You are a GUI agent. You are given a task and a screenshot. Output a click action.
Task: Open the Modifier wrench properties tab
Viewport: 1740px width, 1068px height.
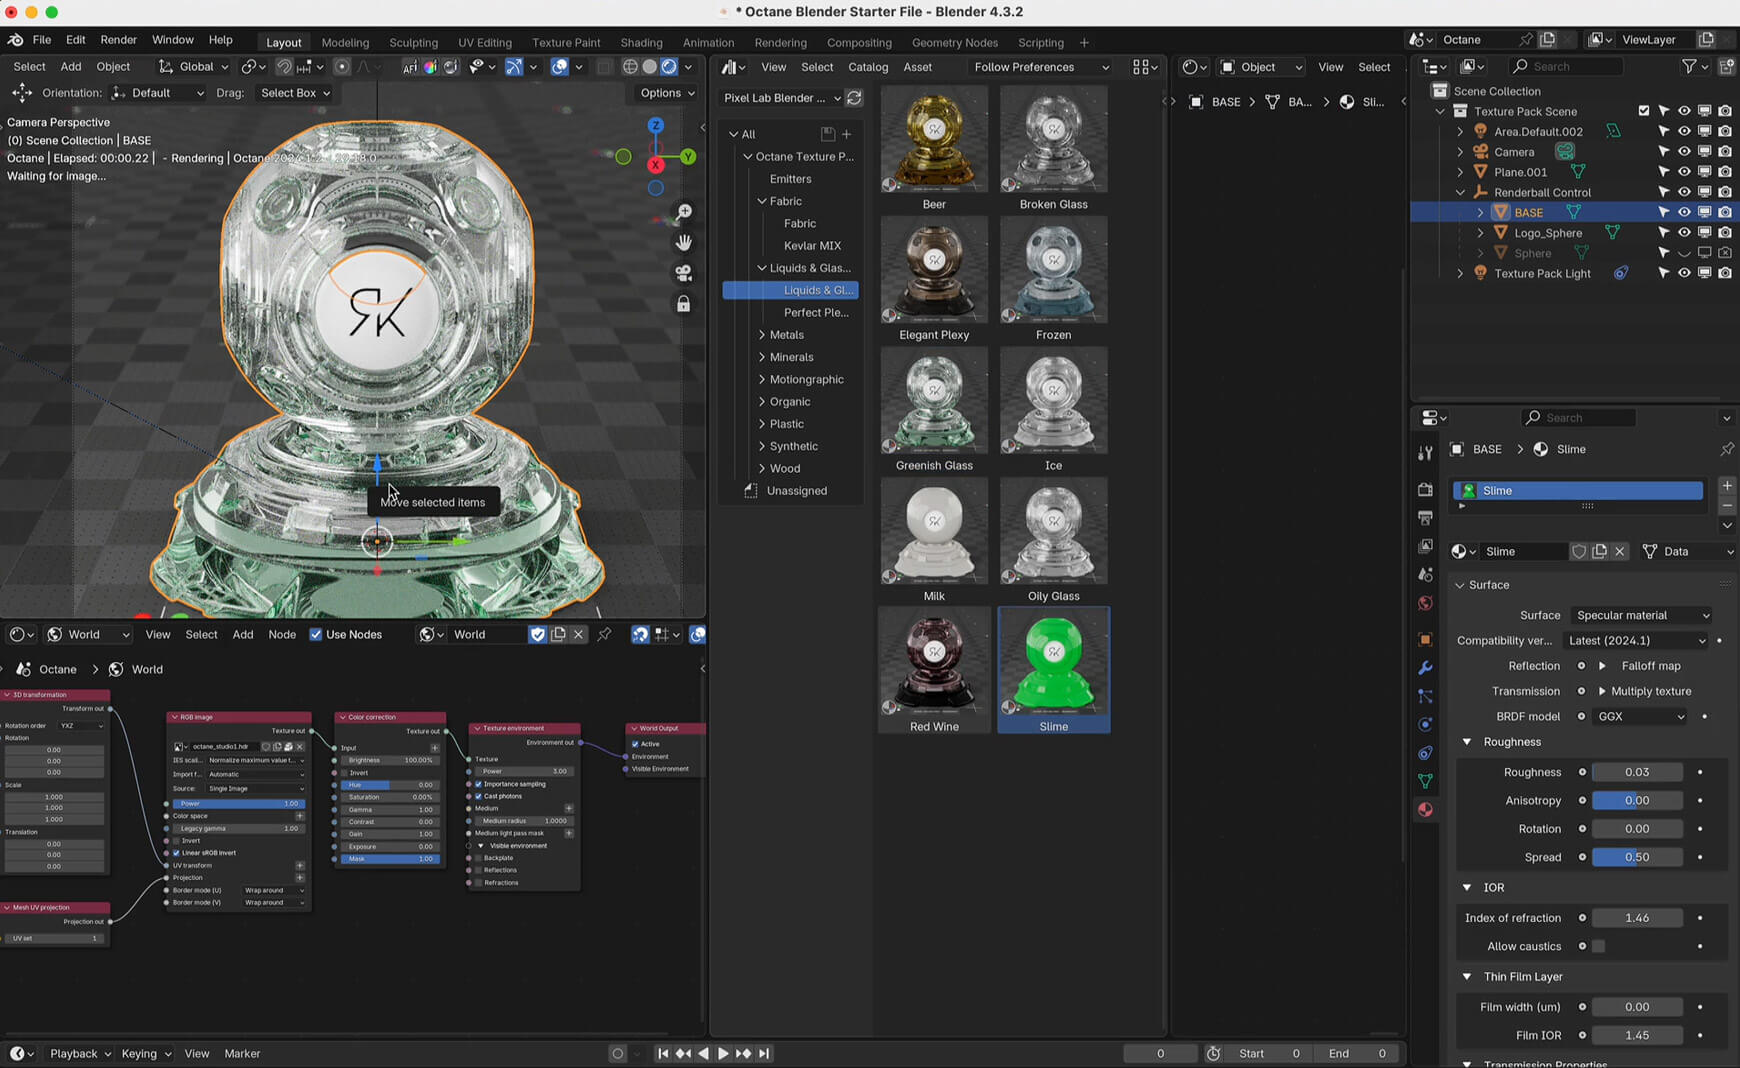coord(1425,668)
